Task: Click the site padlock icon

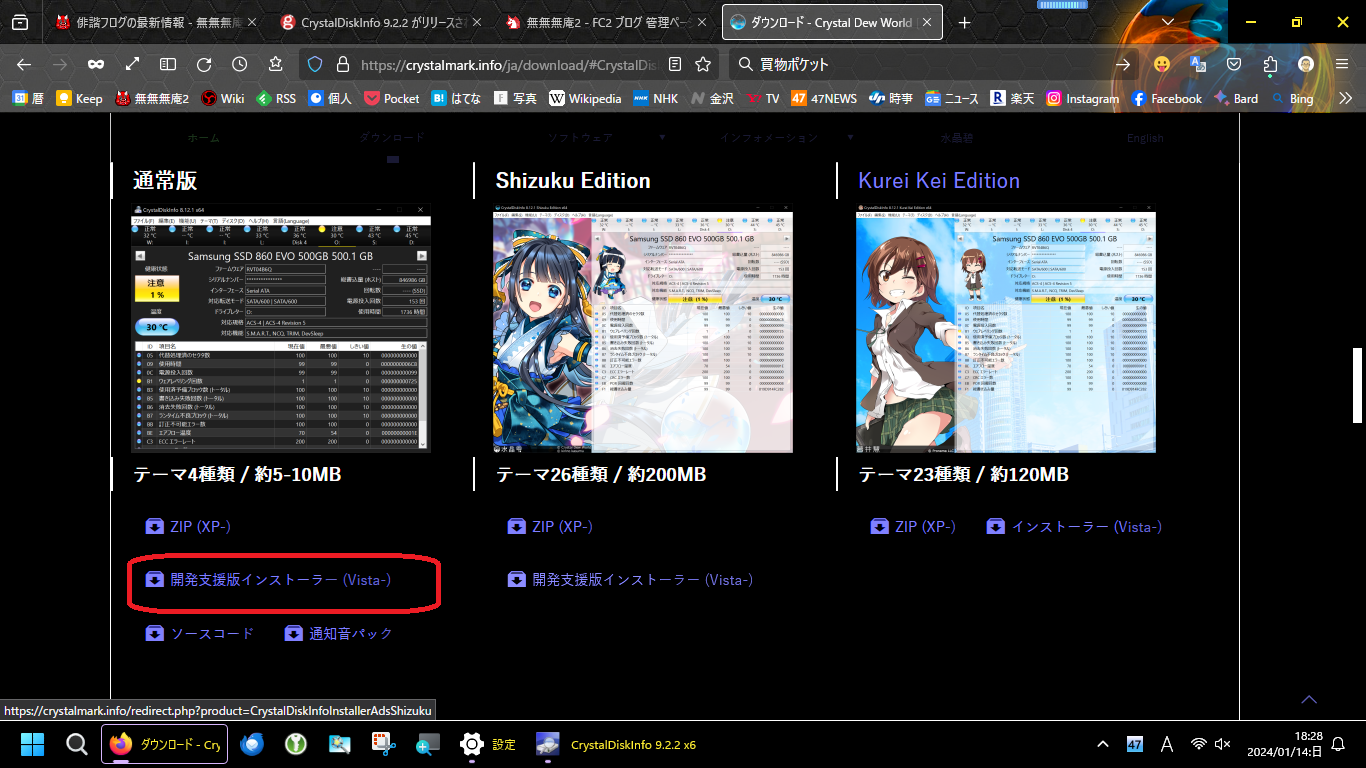Action: tap(342, 64)
